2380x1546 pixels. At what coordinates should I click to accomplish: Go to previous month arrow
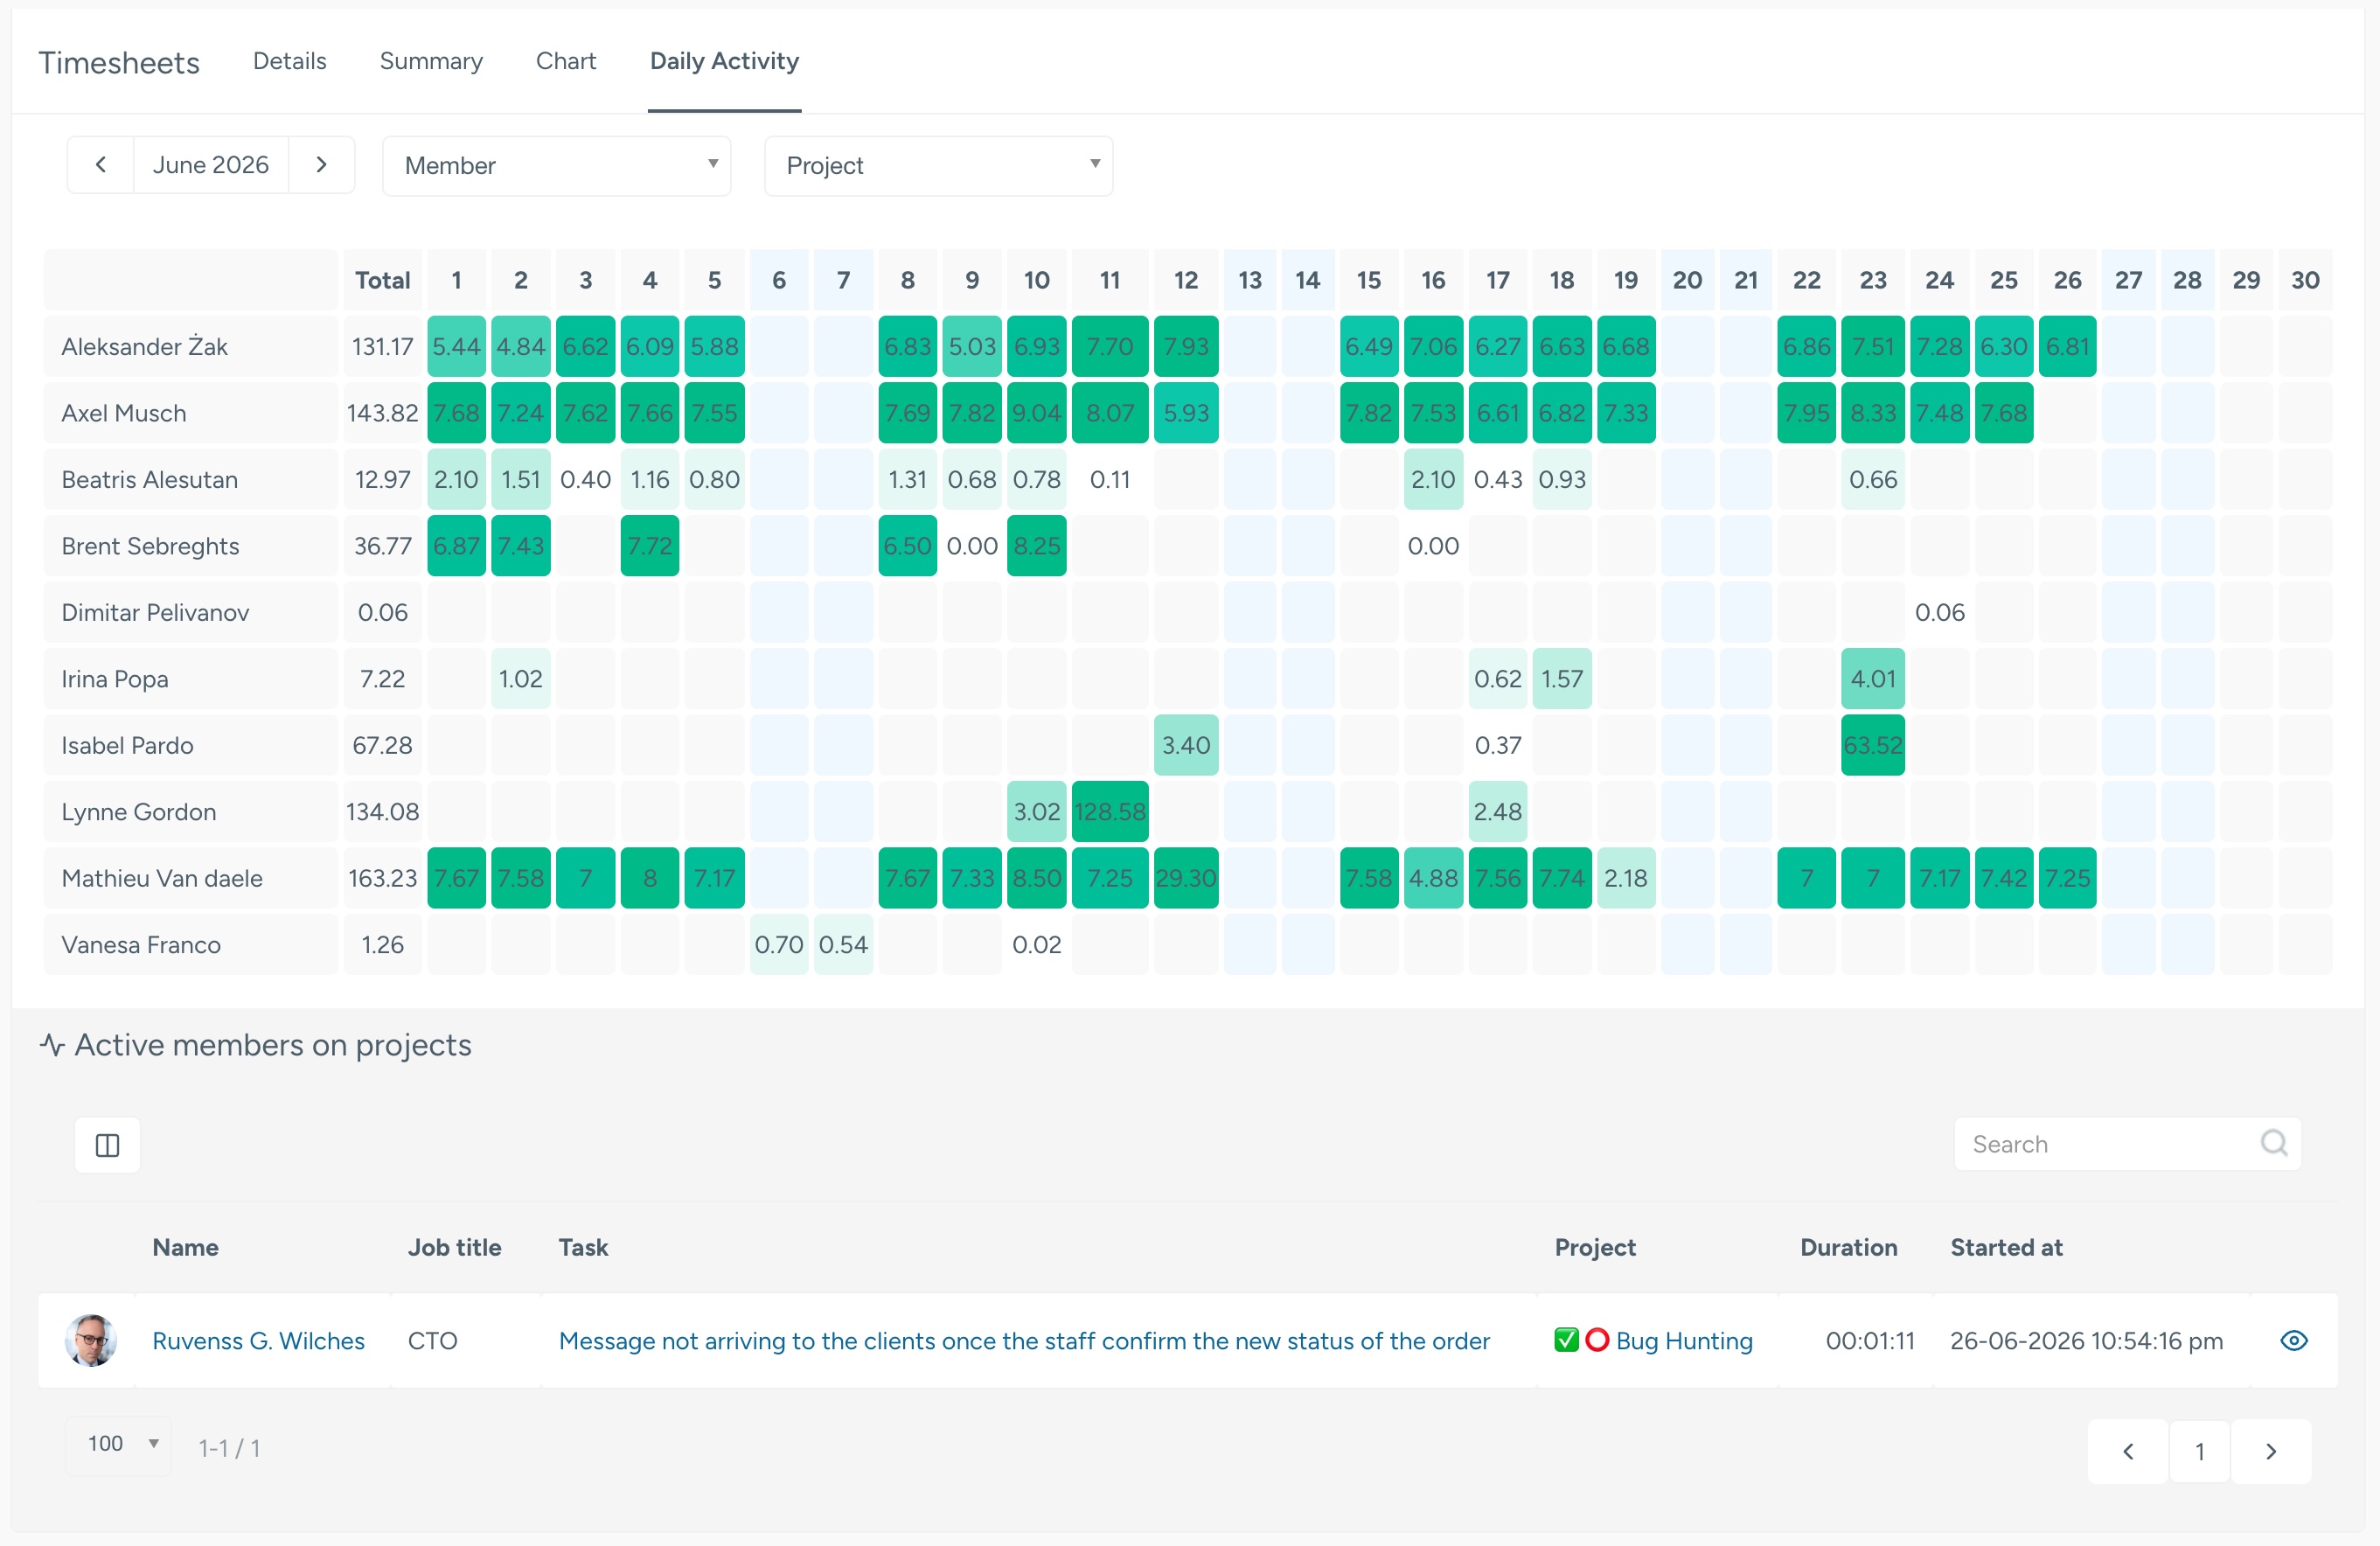pos(100,165)
